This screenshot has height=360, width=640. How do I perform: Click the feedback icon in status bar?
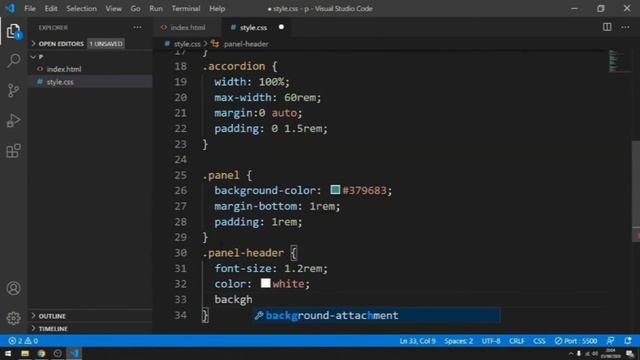(x=611, y=341)
